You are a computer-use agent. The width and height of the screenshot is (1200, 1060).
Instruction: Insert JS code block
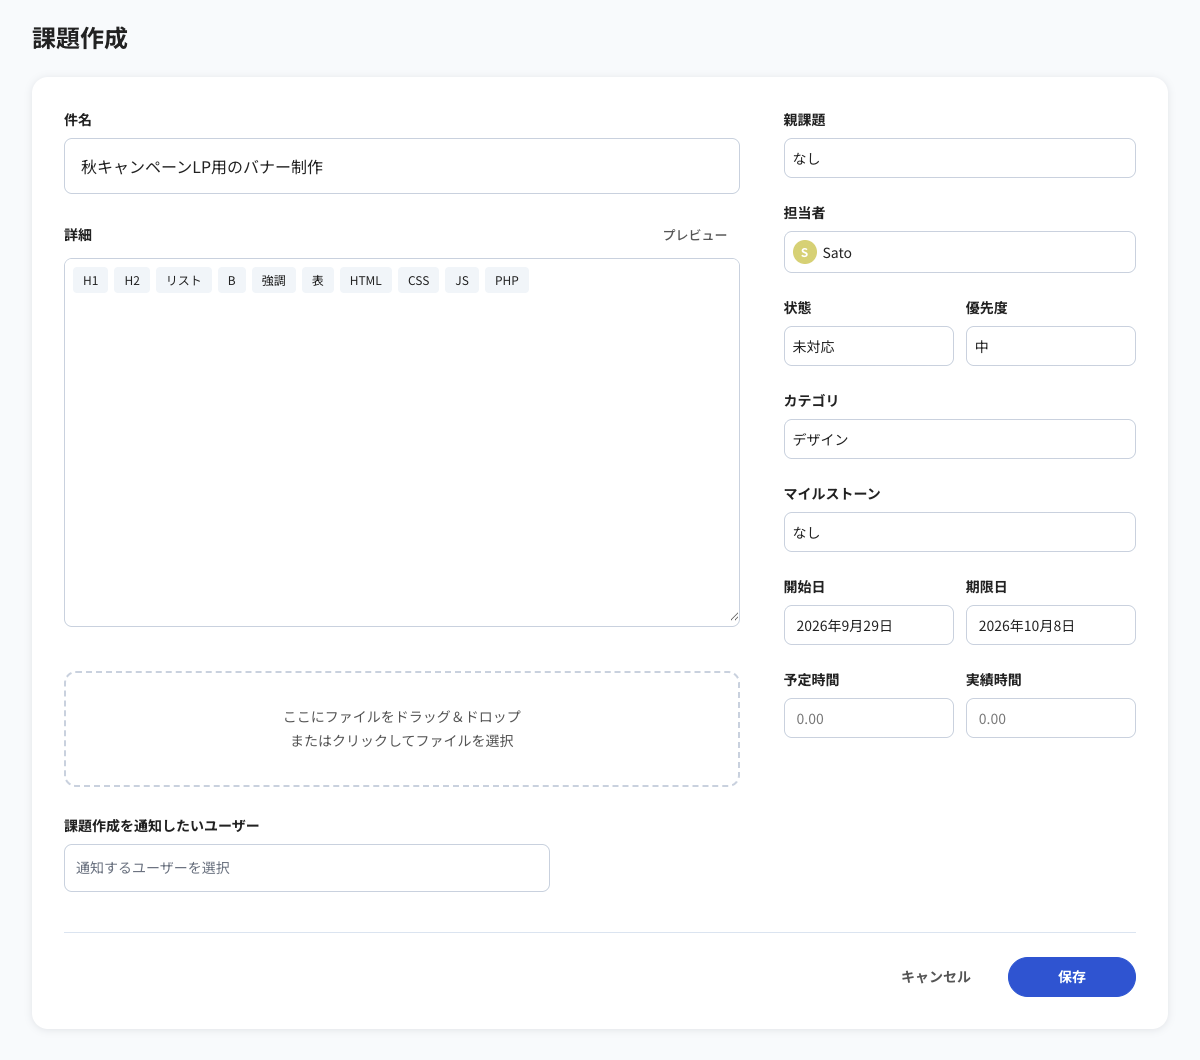click(x=462, y=280)
